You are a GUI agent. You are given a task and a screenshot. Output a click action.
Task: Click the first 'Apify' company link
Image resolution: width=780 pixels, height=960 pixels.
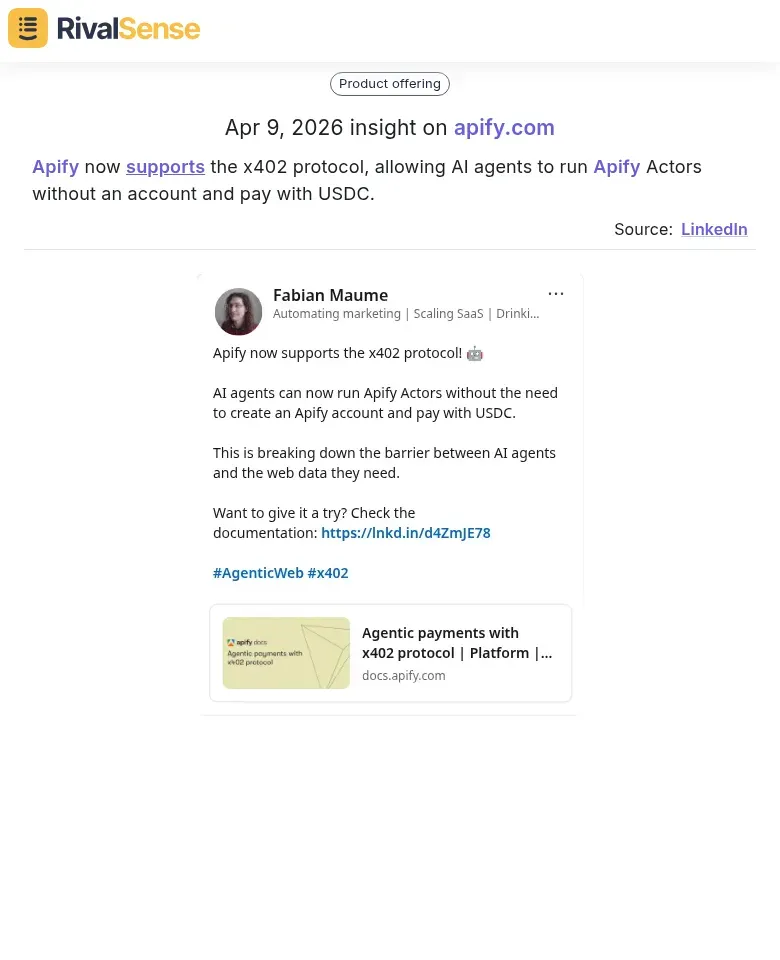[x=55, y=166]
